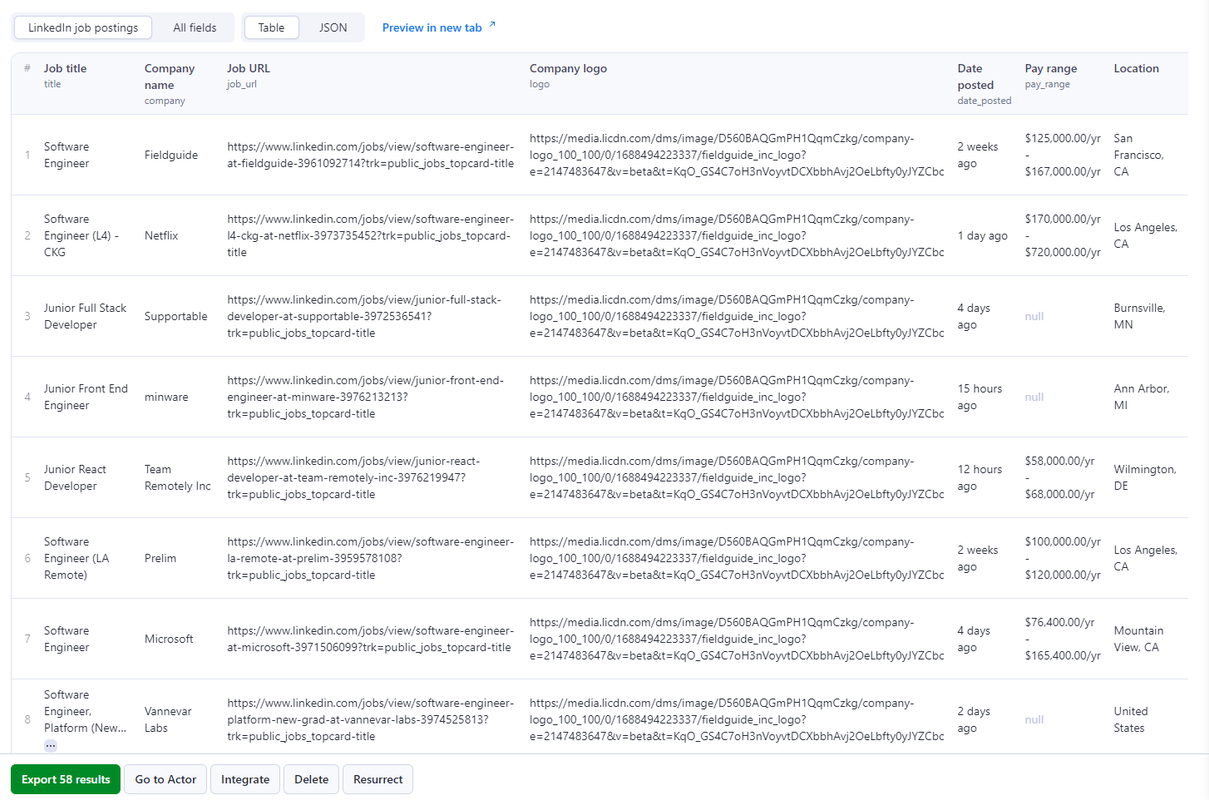This screenshot has width=1209, height=800.
Task: Click the Date posted column header
Action: pos(970,77)
